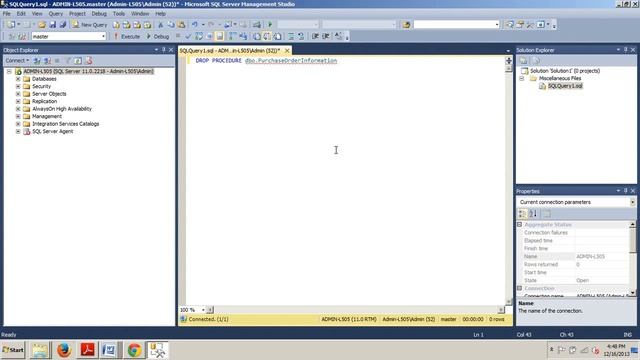Collapse the Aggregate Status category in Properties
The image size is (640, 360).
click(520, 224)
